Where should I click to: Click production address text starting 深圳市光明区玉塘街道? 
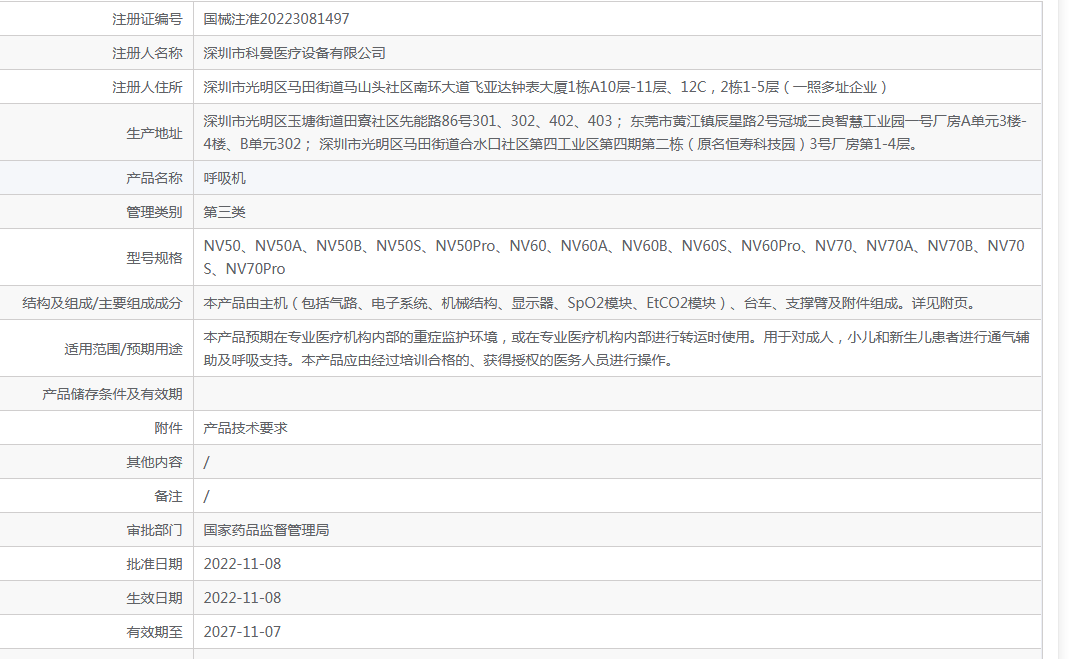click(615, 133)
